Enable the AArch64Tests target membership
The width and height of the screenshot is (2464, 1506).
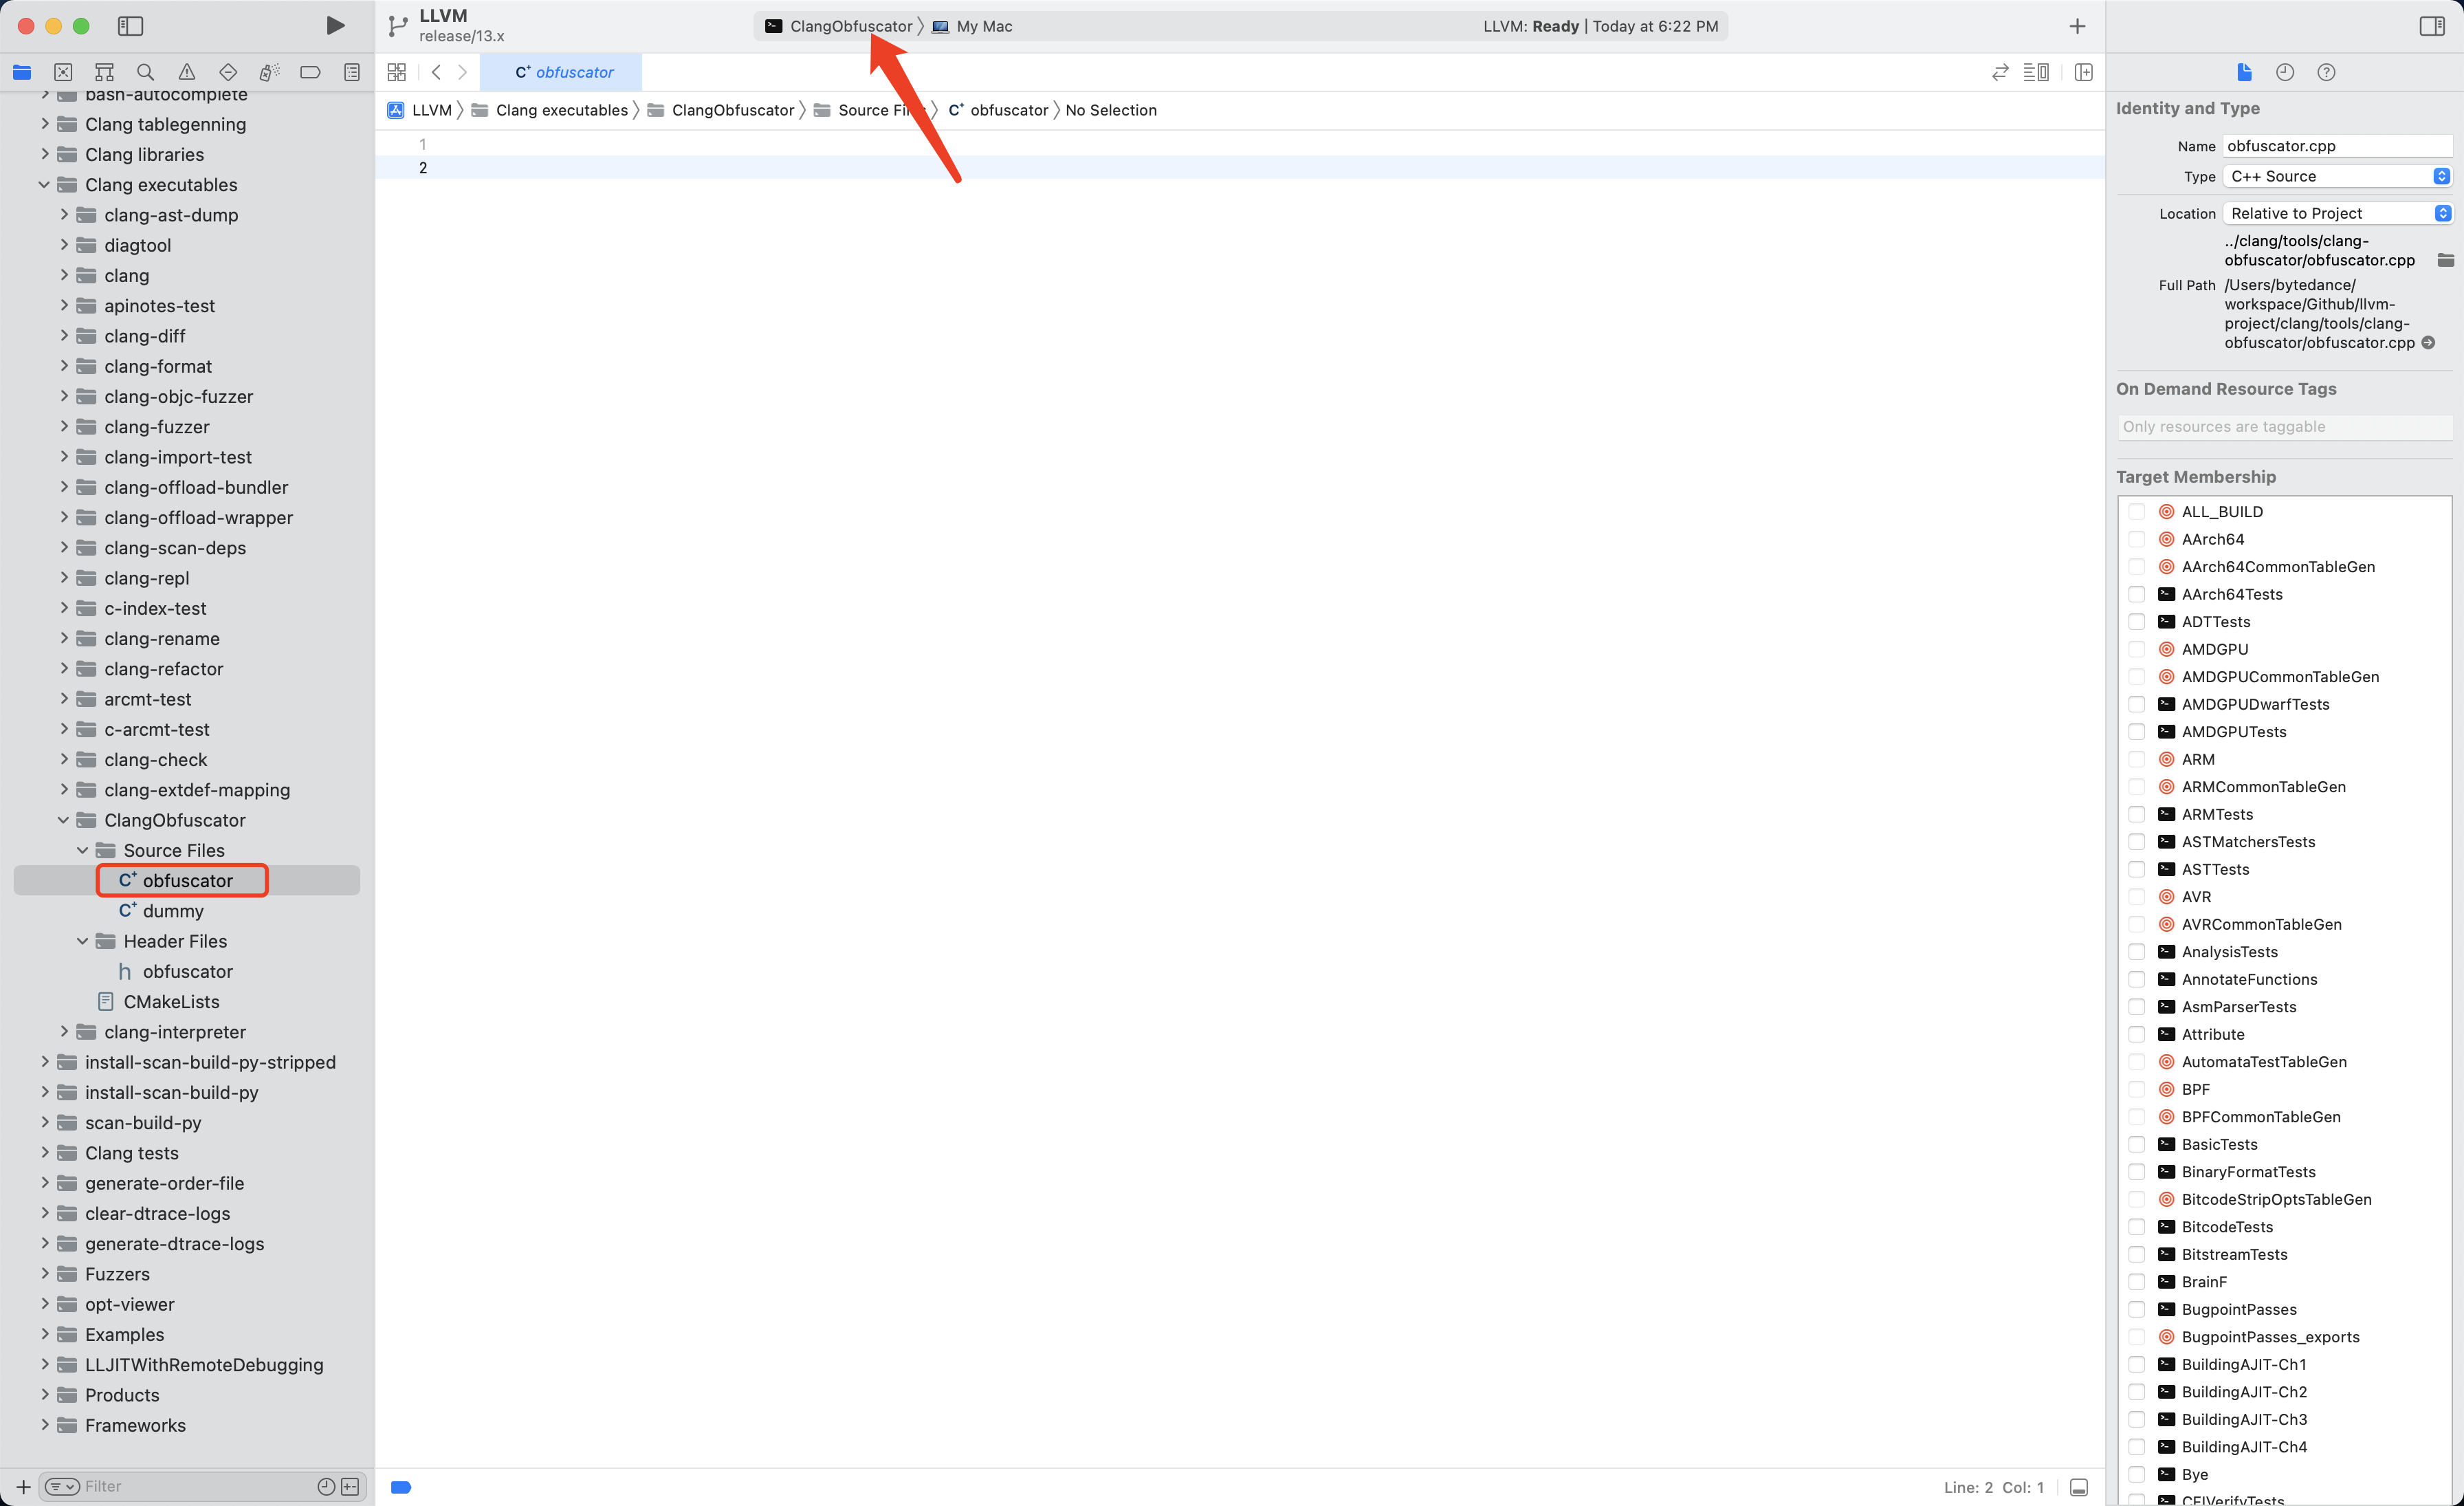[2137, 594]
